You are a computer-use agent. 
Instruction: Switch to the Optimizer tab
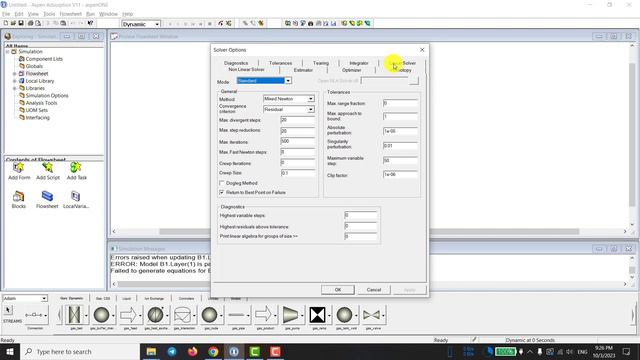tap(351, 70)
